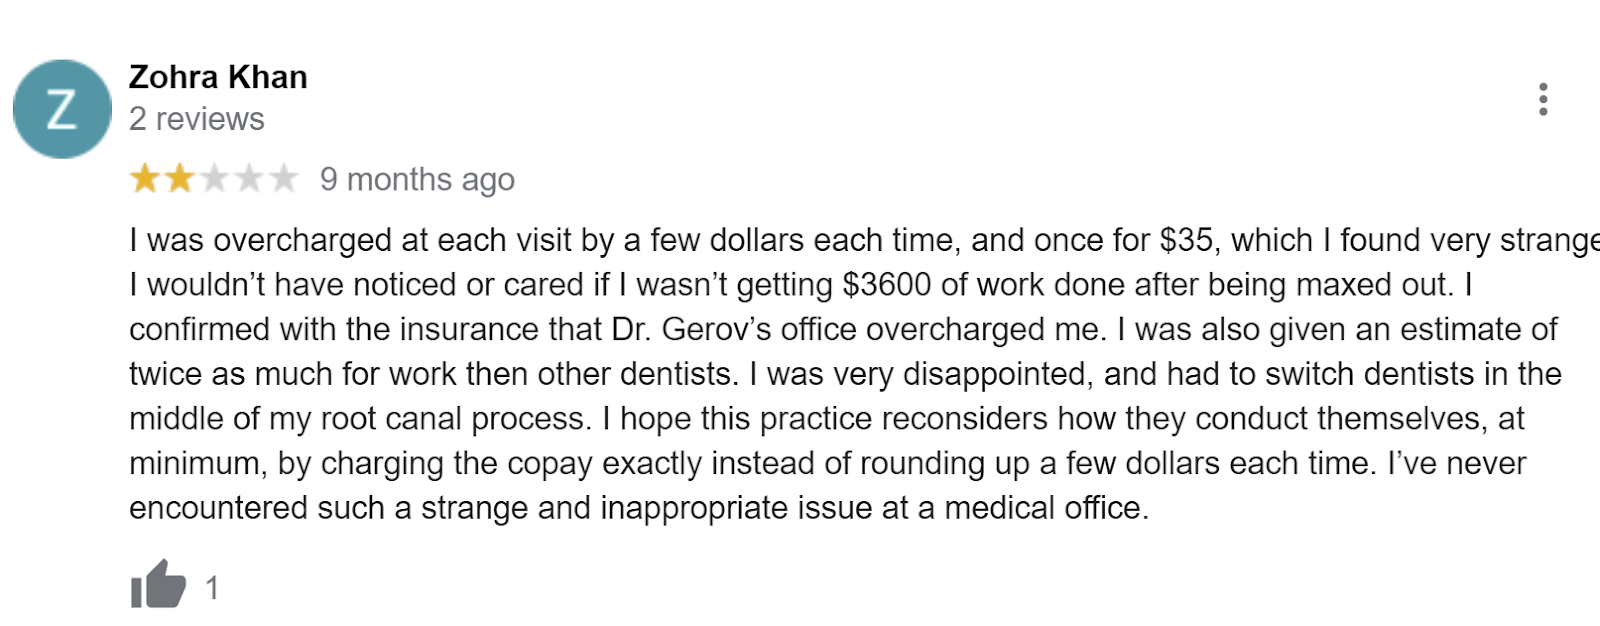Click the fifth gray rating star
Viewport: 1600px width, 626px height.
pos(284,179)
